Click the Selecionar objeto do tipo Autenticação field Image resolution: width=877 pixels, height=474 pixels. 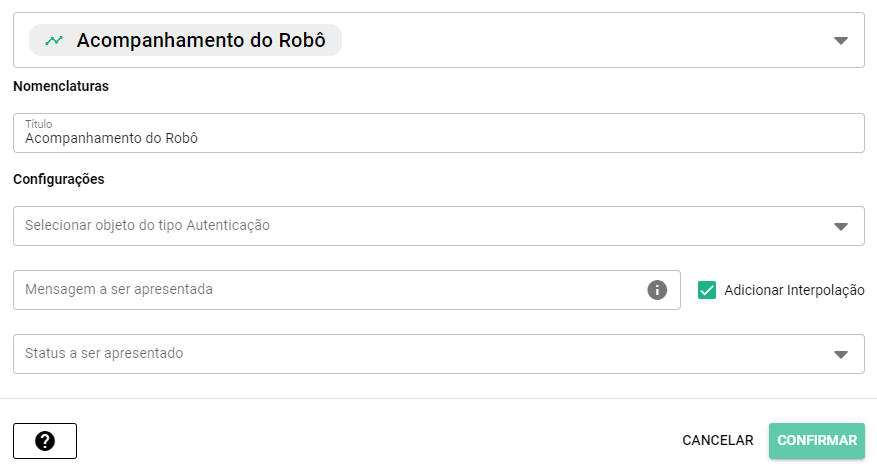coord(400,226)
